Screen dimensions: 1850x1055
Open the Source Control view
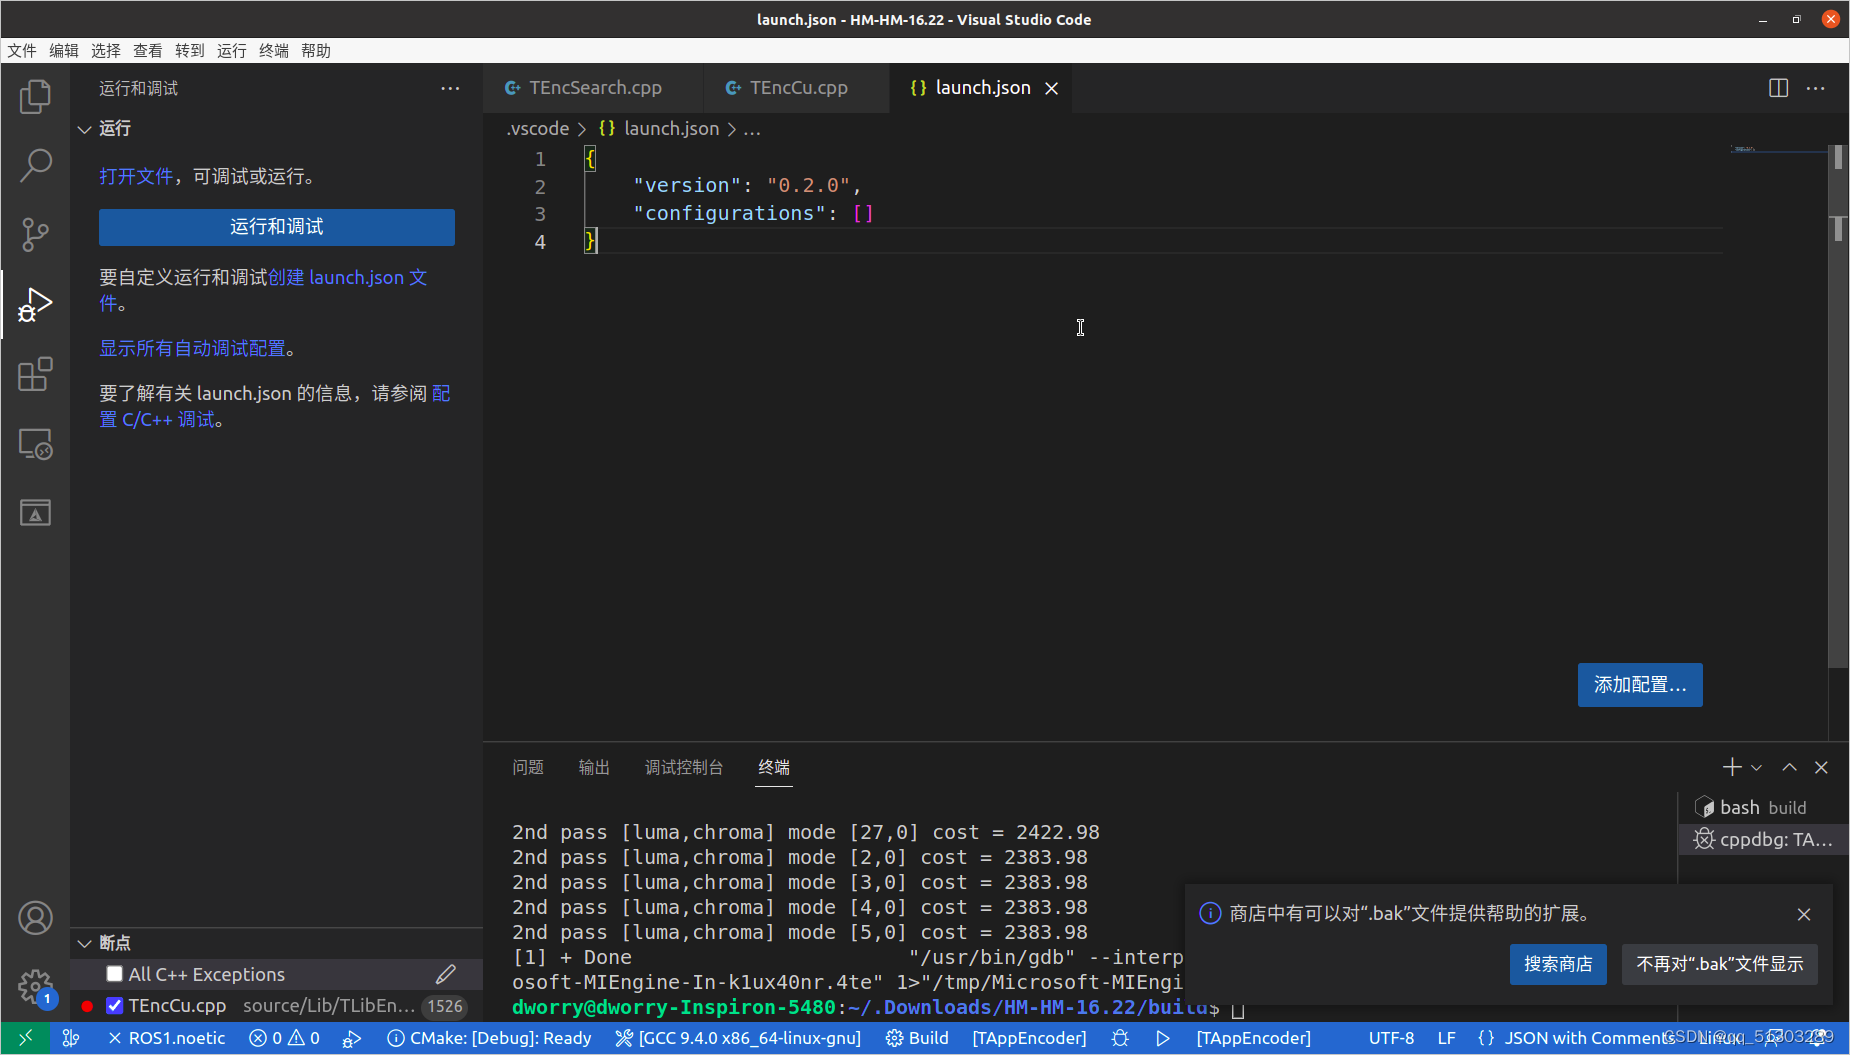35,235
